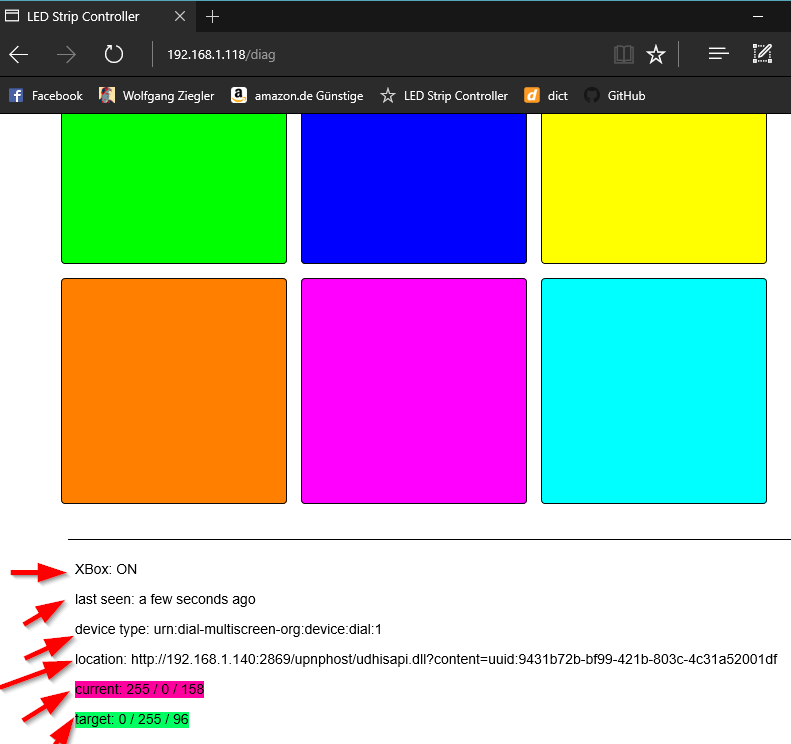Open the Hub lines icon
The height and width of the screenshot is (744, 791).
coord(718,55)
